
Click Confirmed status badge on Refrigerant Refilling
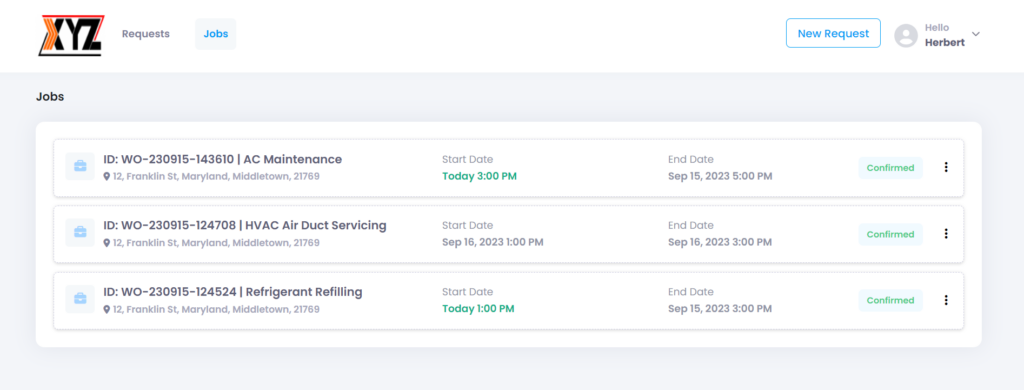[x=890, y=301]
